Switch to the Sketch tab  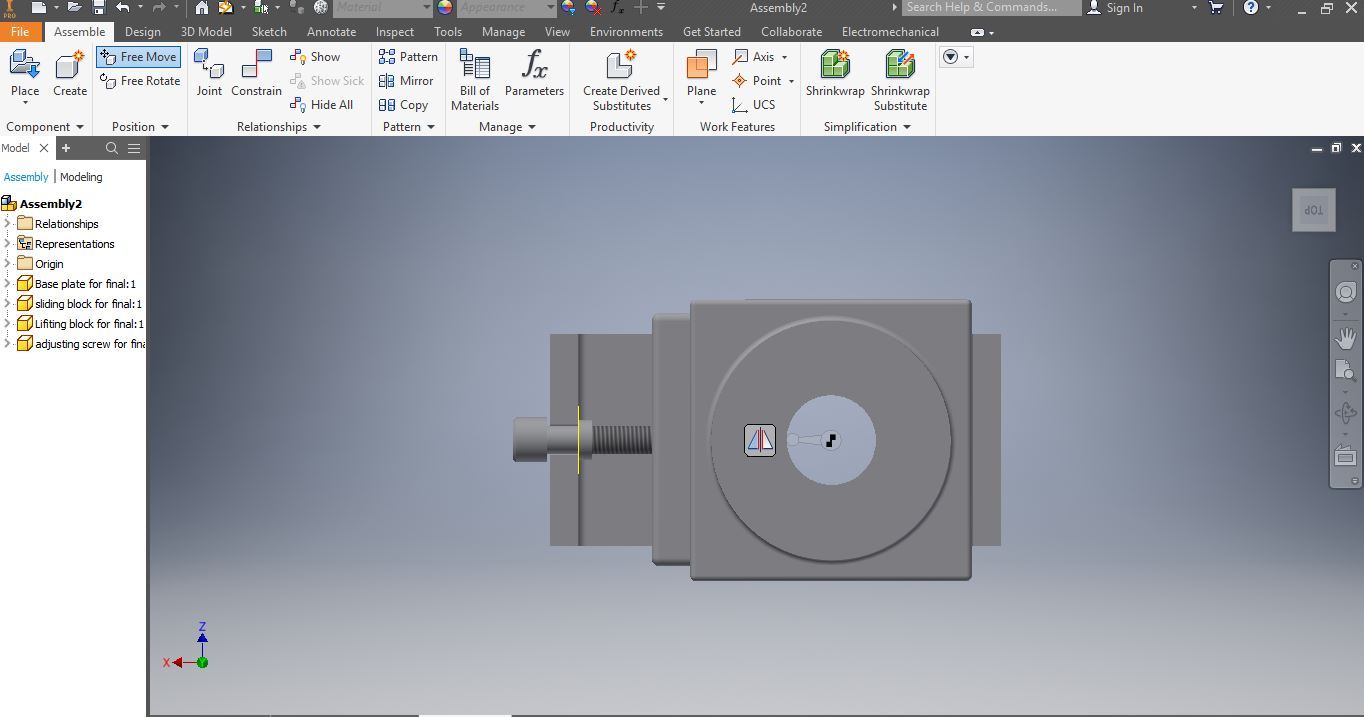[x=269, y=32]
